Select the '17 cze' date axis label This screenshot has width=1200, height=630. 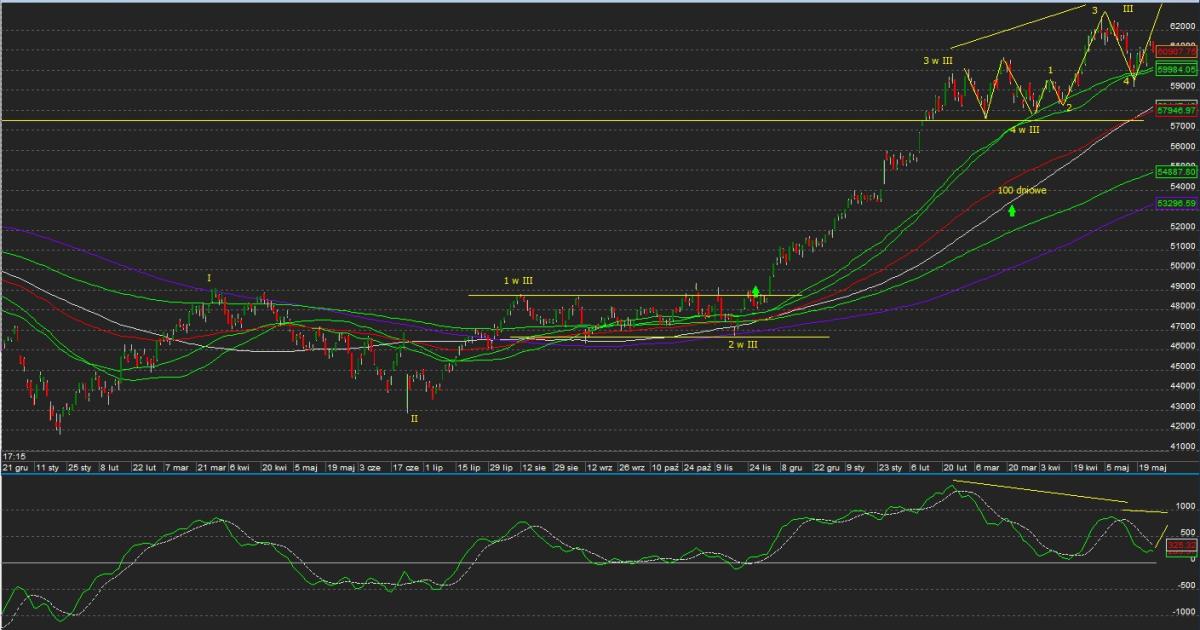click(x=406, y=467)
